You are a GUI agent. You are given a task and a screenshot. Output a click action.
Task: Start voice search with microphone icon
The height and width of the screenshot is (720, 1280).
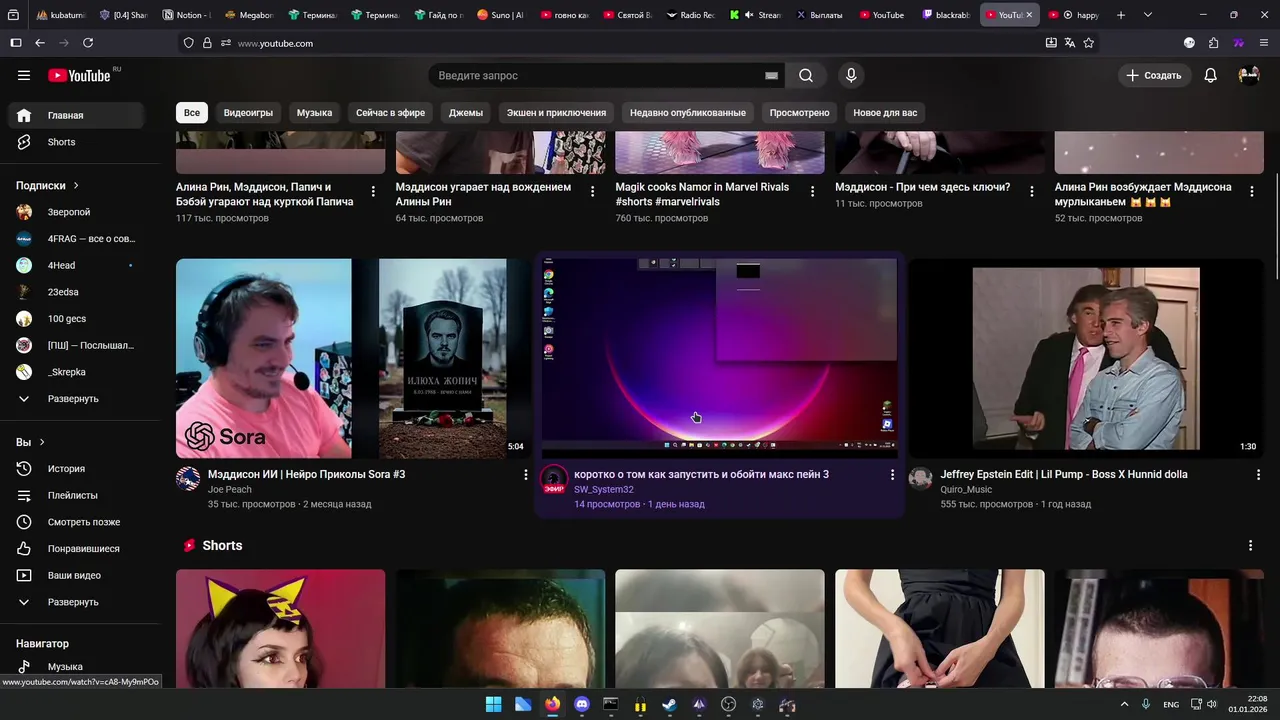pos(851,75)
